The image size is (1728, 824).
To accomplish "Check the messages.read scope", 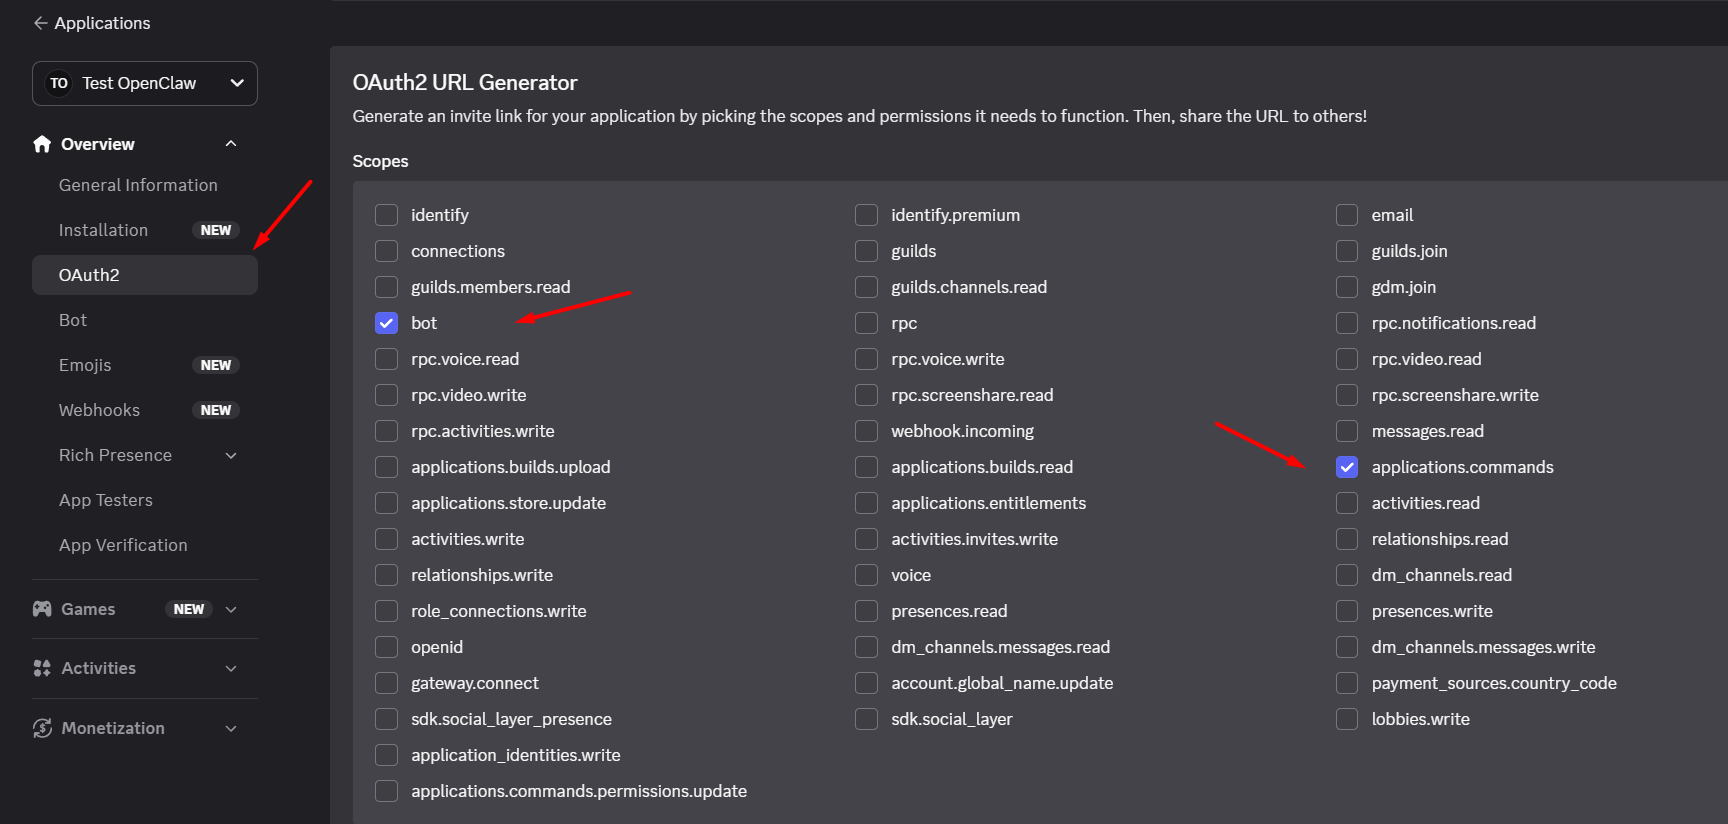I will click(1347, 431).
